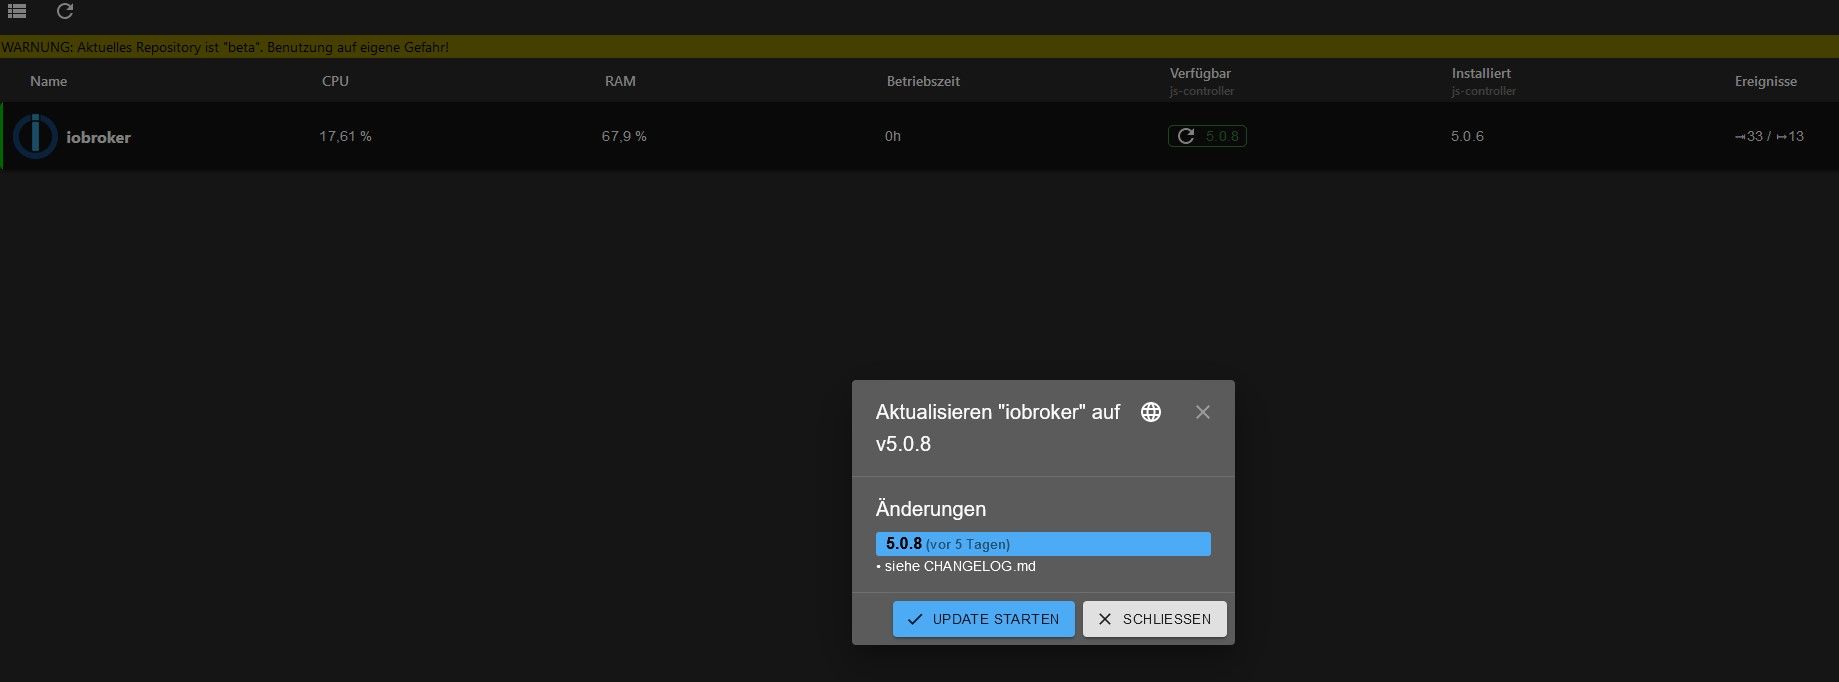Image resolution: width=1839 pixels, height=682 pixels.
Task: Start the update with UPDATE STARTEN
Action: [x=983, y=619]
